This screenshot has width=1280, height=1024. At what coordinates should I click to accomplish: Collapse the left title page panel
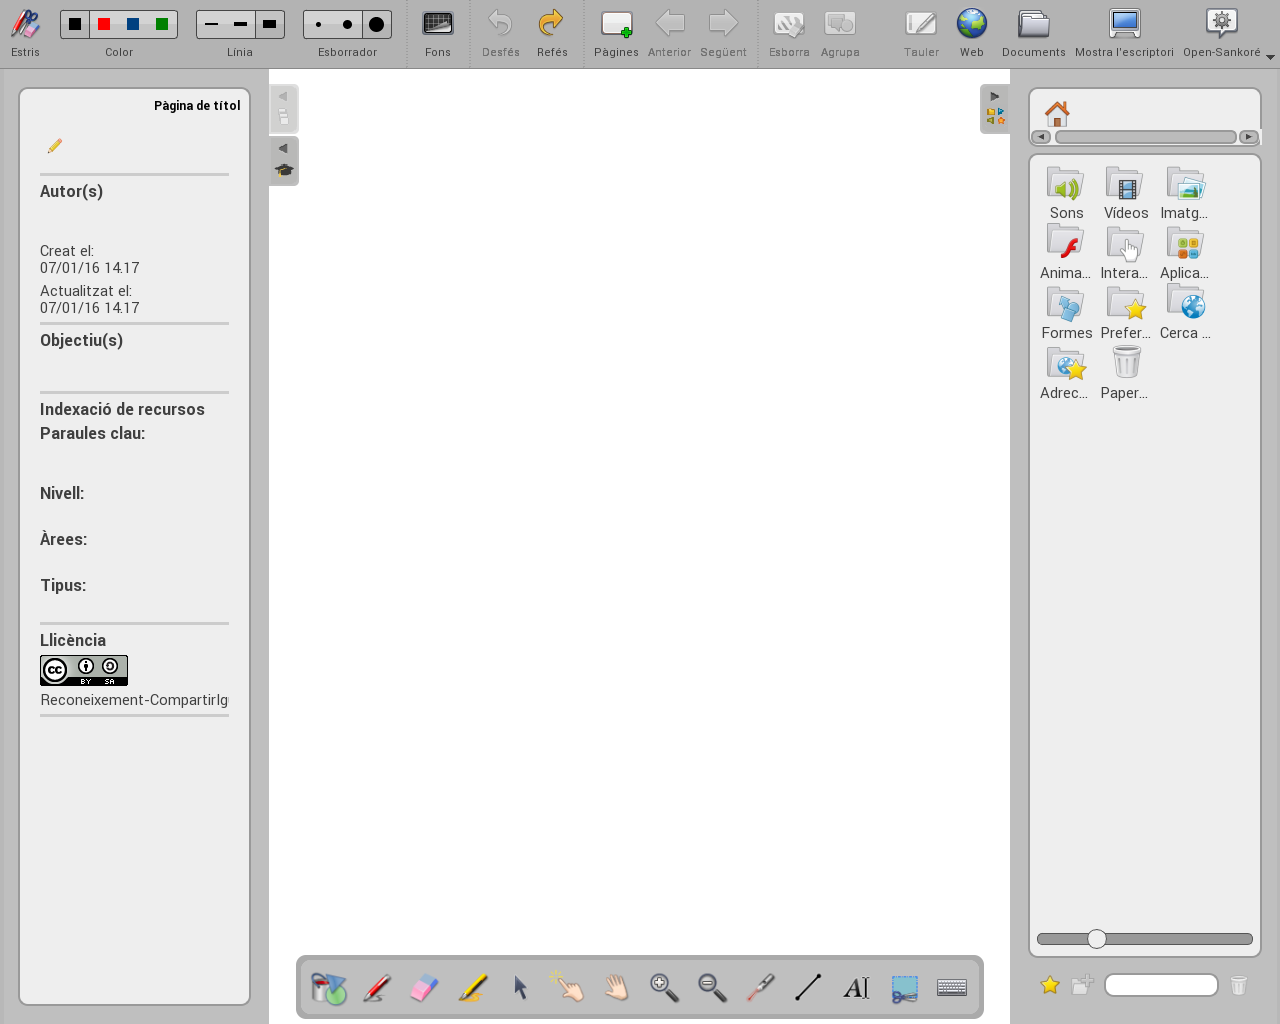pos(283,97)
